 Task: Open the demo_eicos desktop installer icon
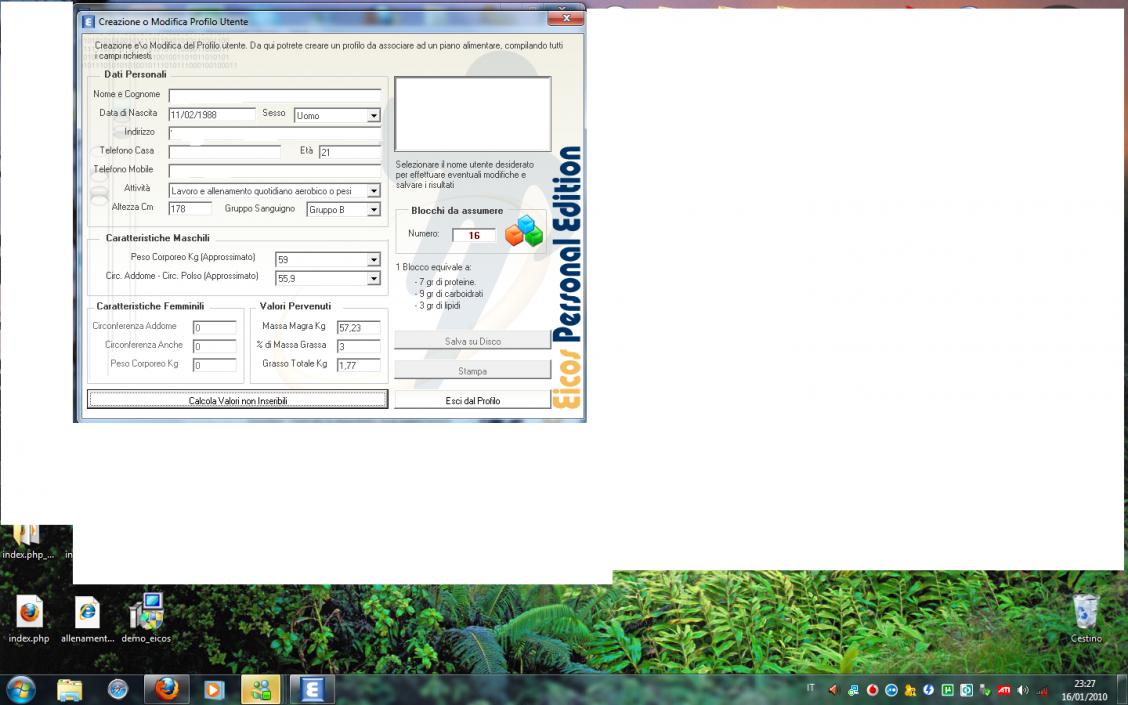[147, 612]
